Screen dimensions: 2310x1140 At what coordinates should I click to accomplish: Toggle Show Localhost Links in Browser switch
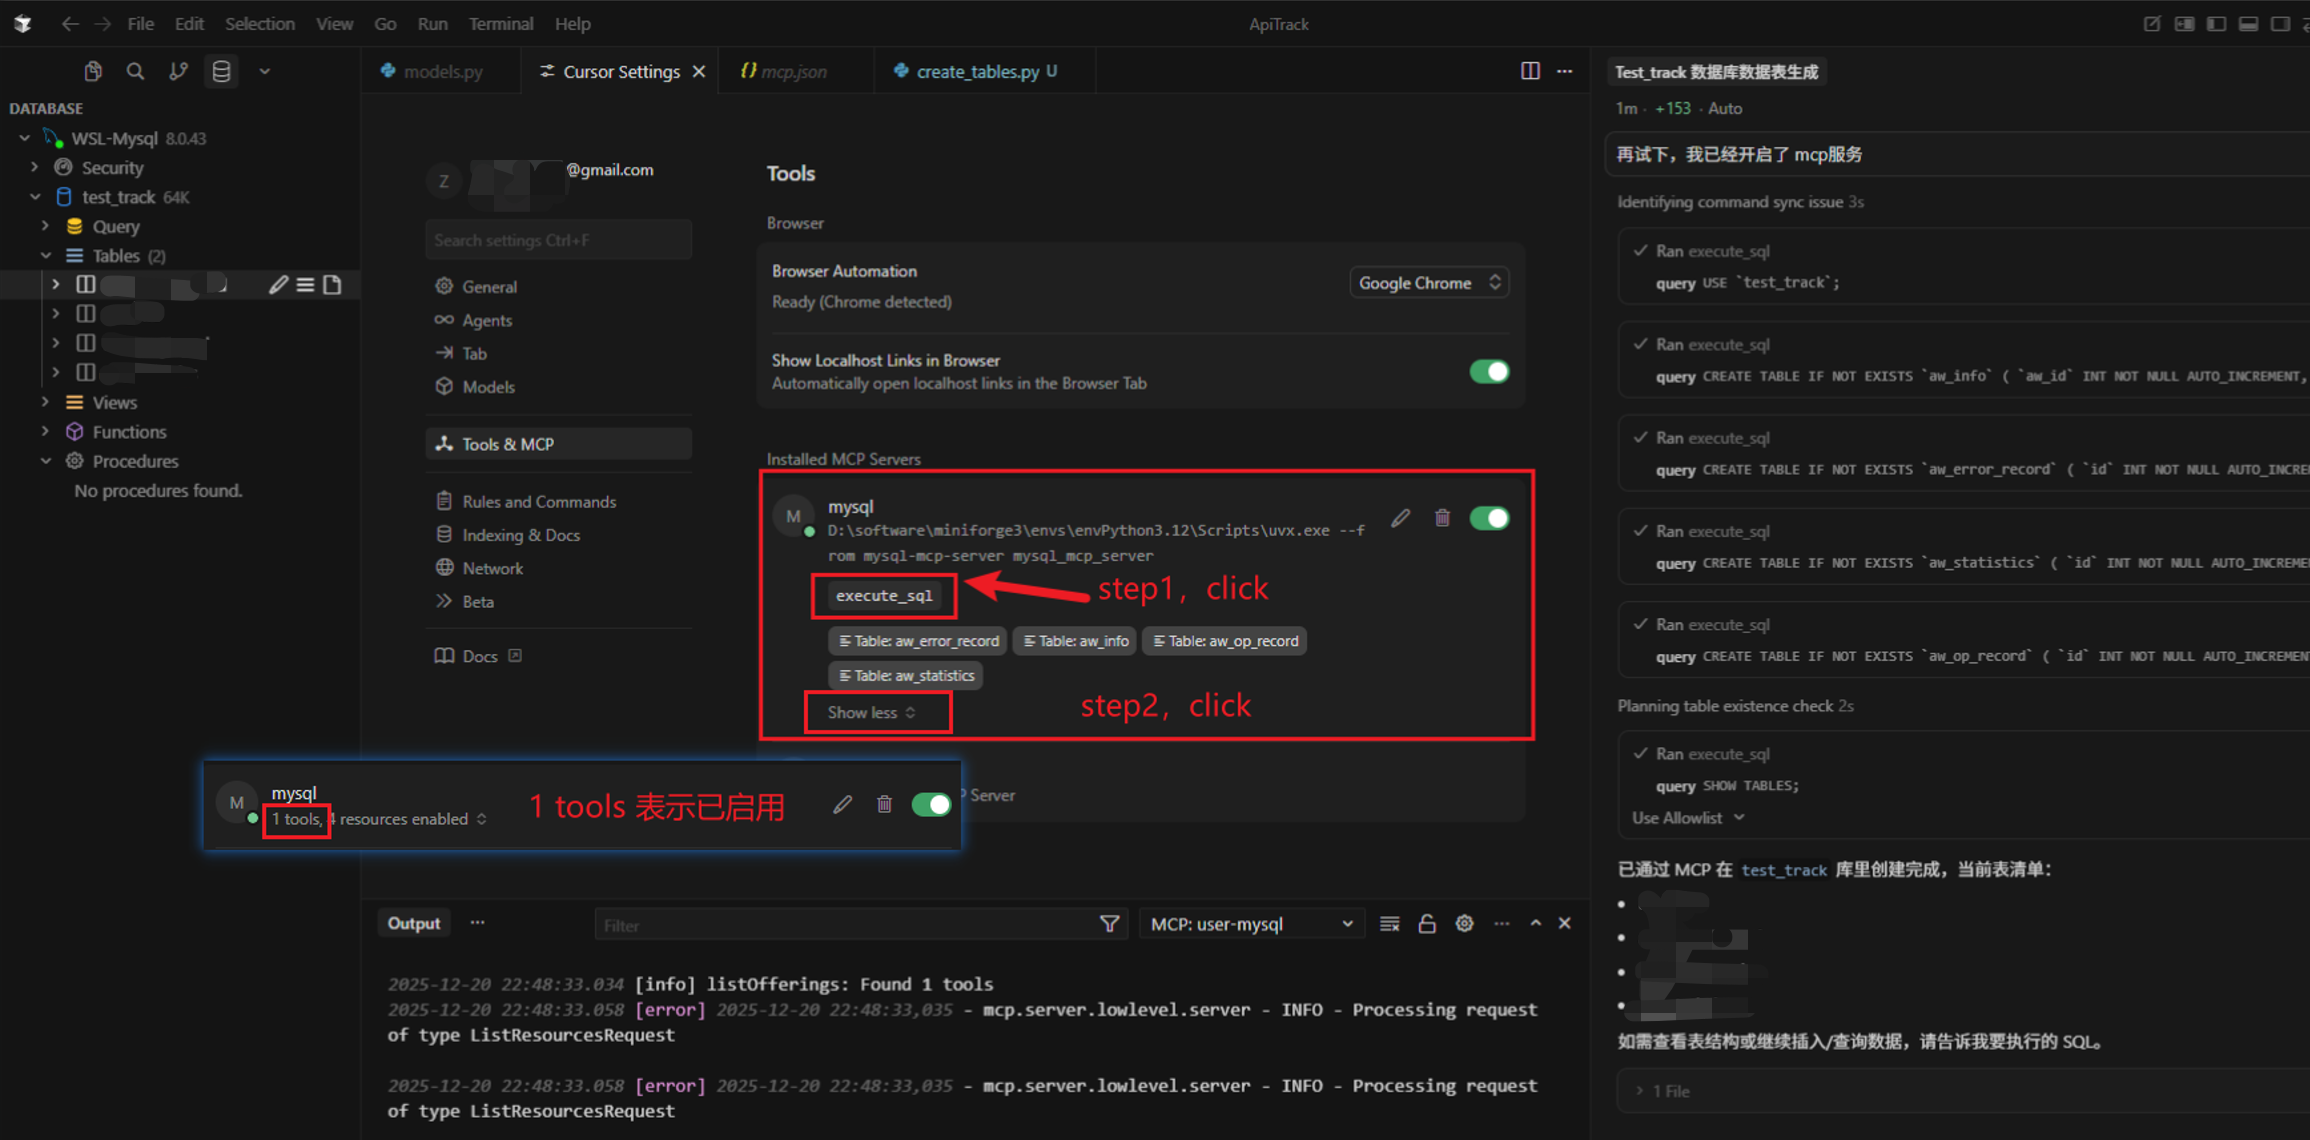1489,372
